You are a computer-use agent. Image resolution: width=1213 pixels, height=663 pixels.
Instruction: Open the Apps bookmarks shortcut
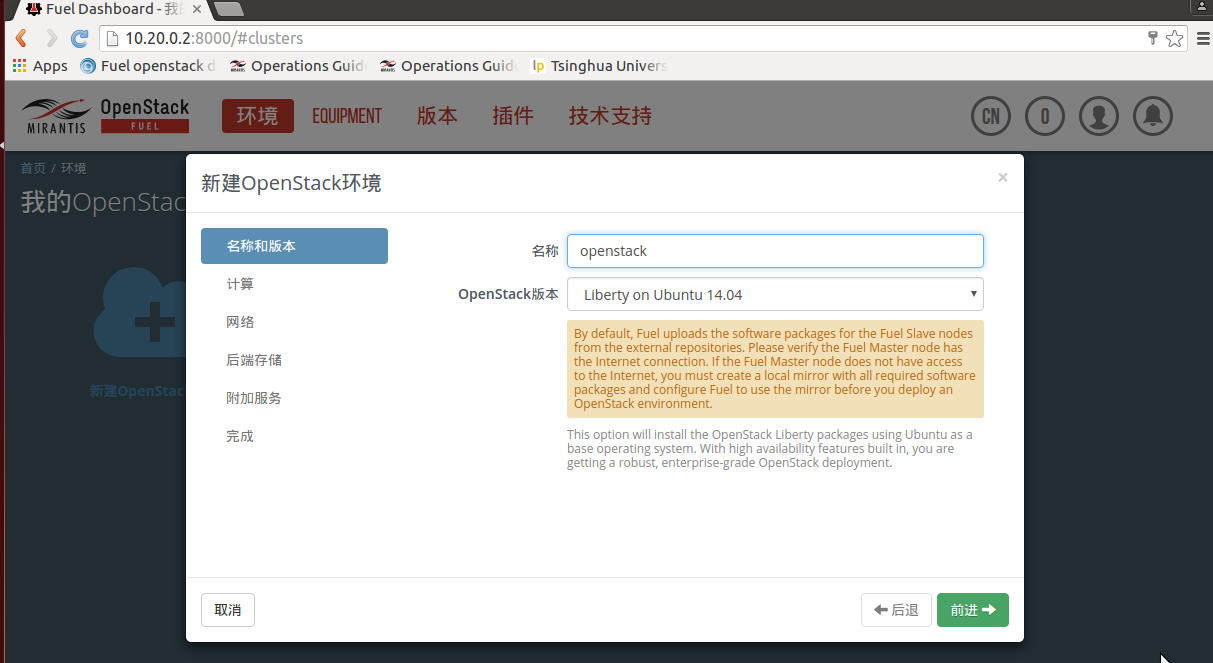point(40,66)
